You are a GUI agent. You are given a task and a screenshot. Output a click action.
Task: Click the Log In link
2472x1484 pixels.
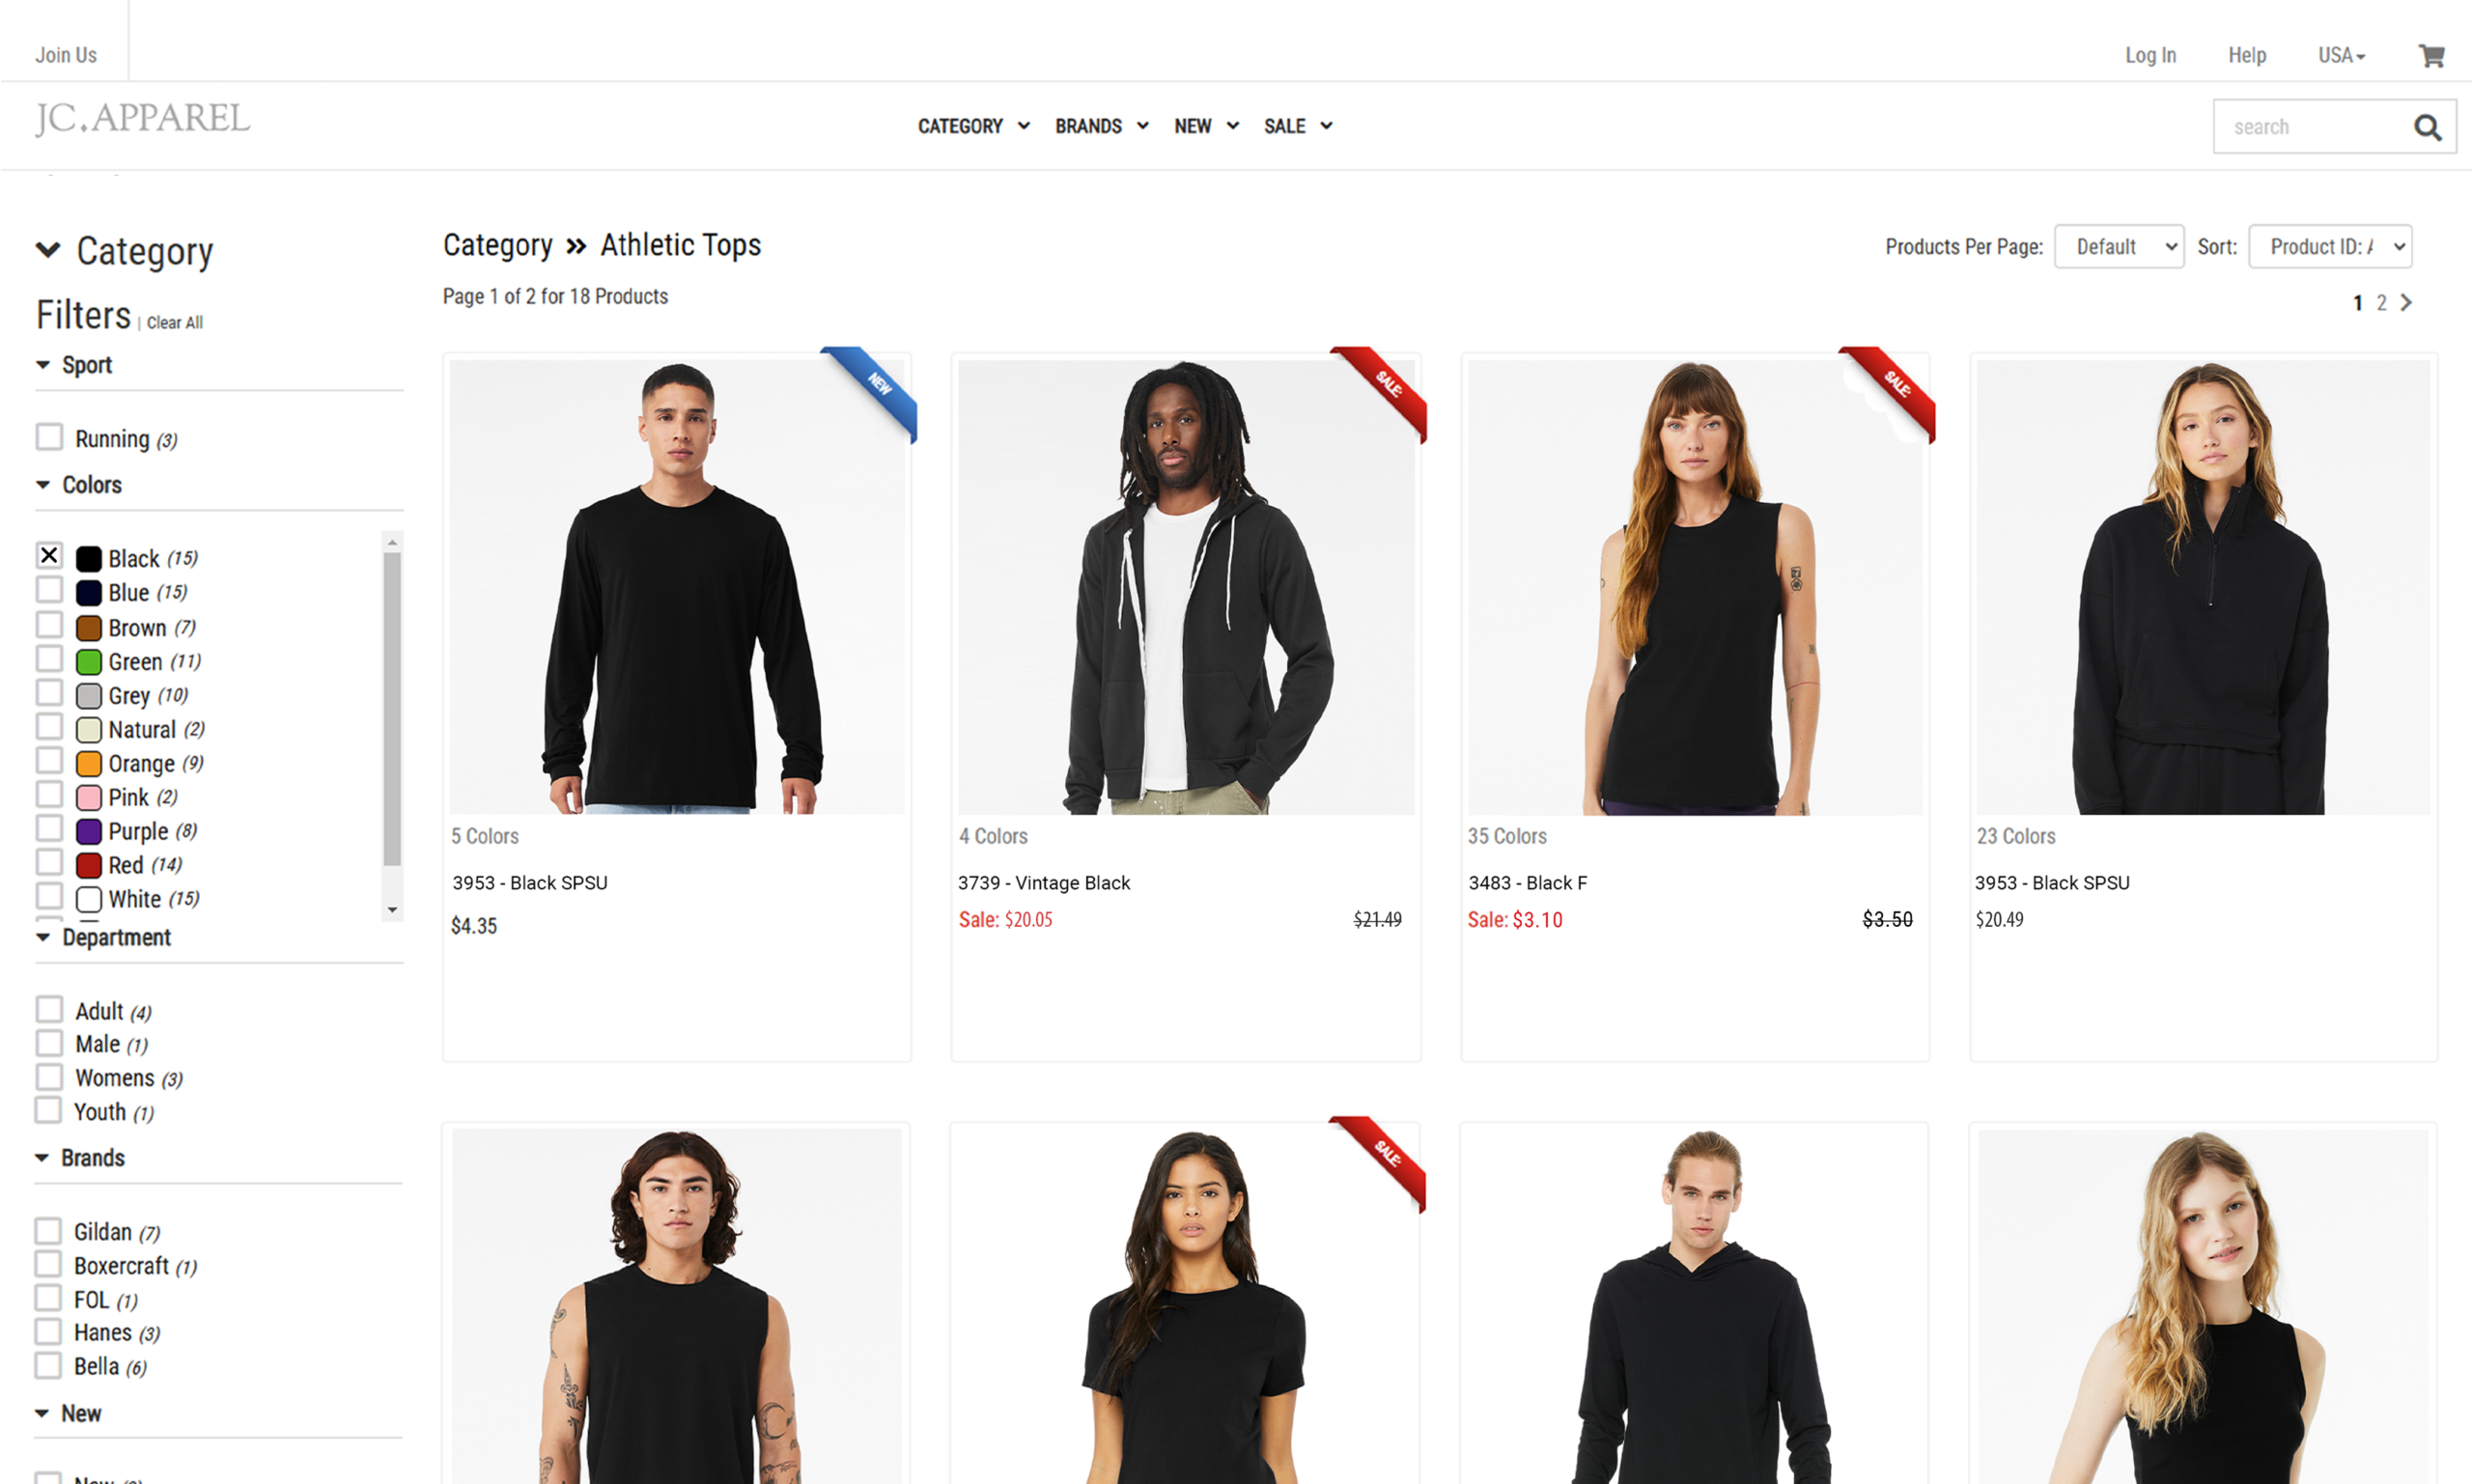pos(2150,55)
